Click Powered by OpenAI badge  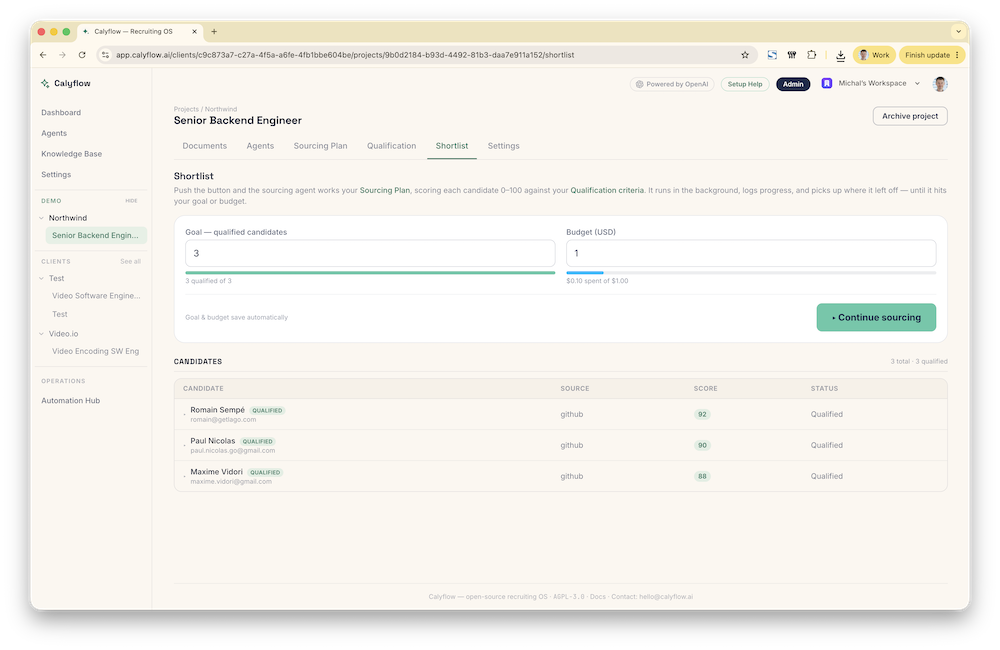672,84
